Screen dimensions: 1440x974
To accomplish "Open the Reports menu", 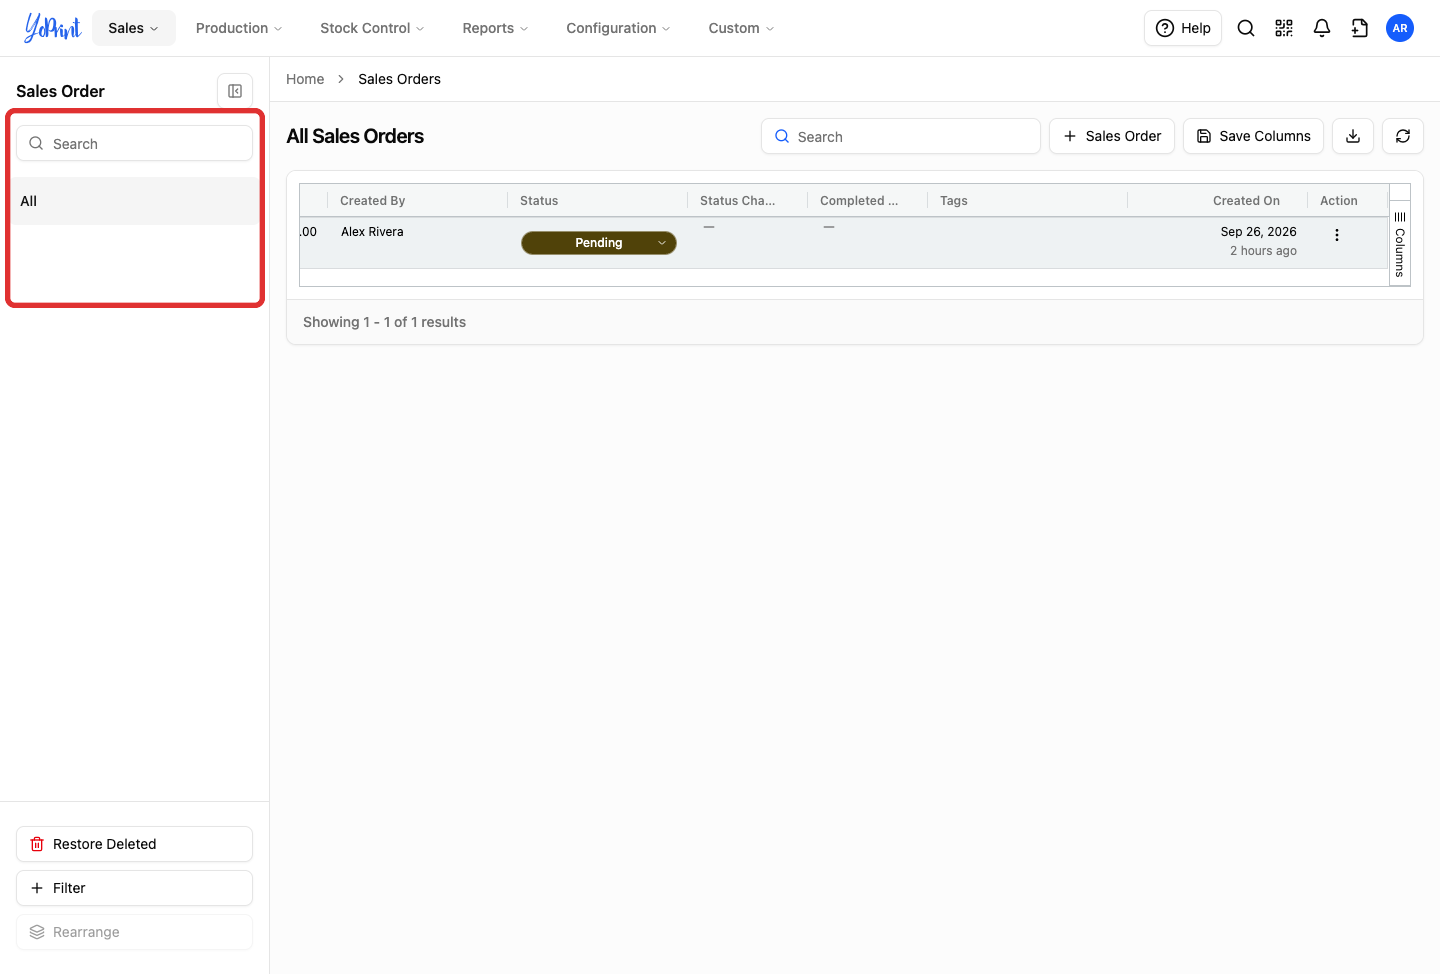I will pos(495,28).
